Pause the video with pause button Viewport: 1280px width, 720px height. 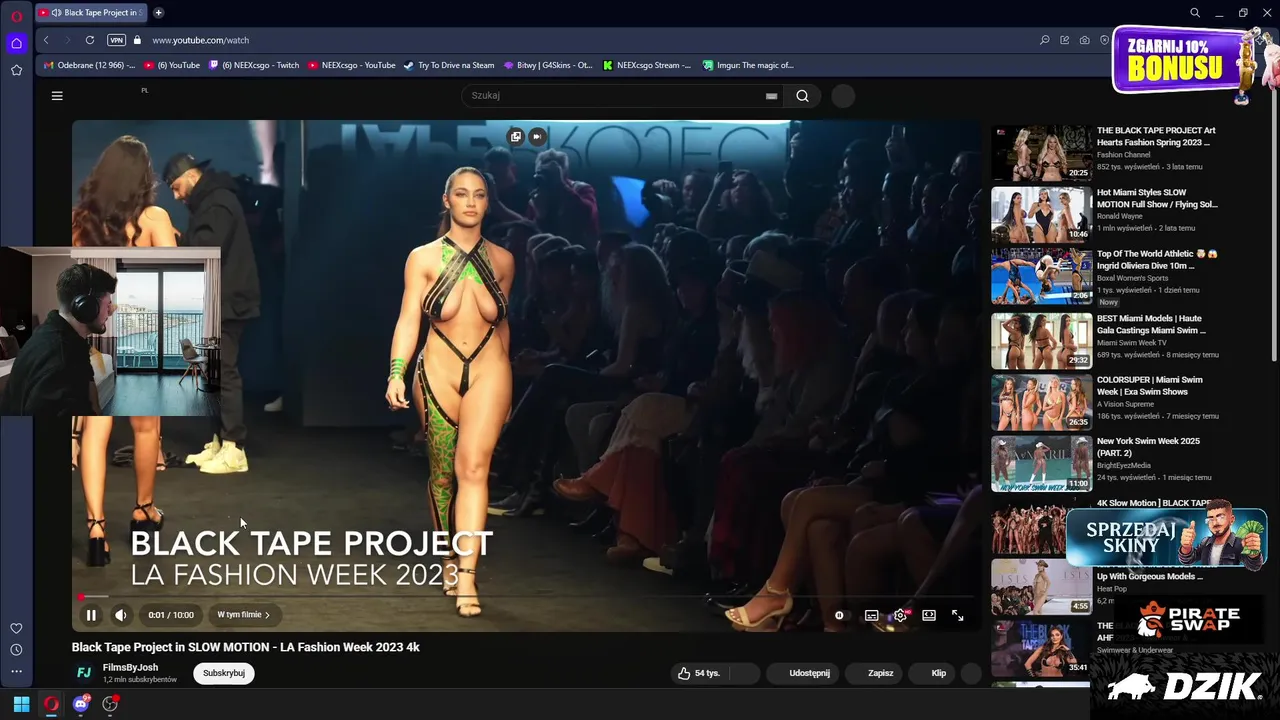pyautogui.click(x=91, y=615)
